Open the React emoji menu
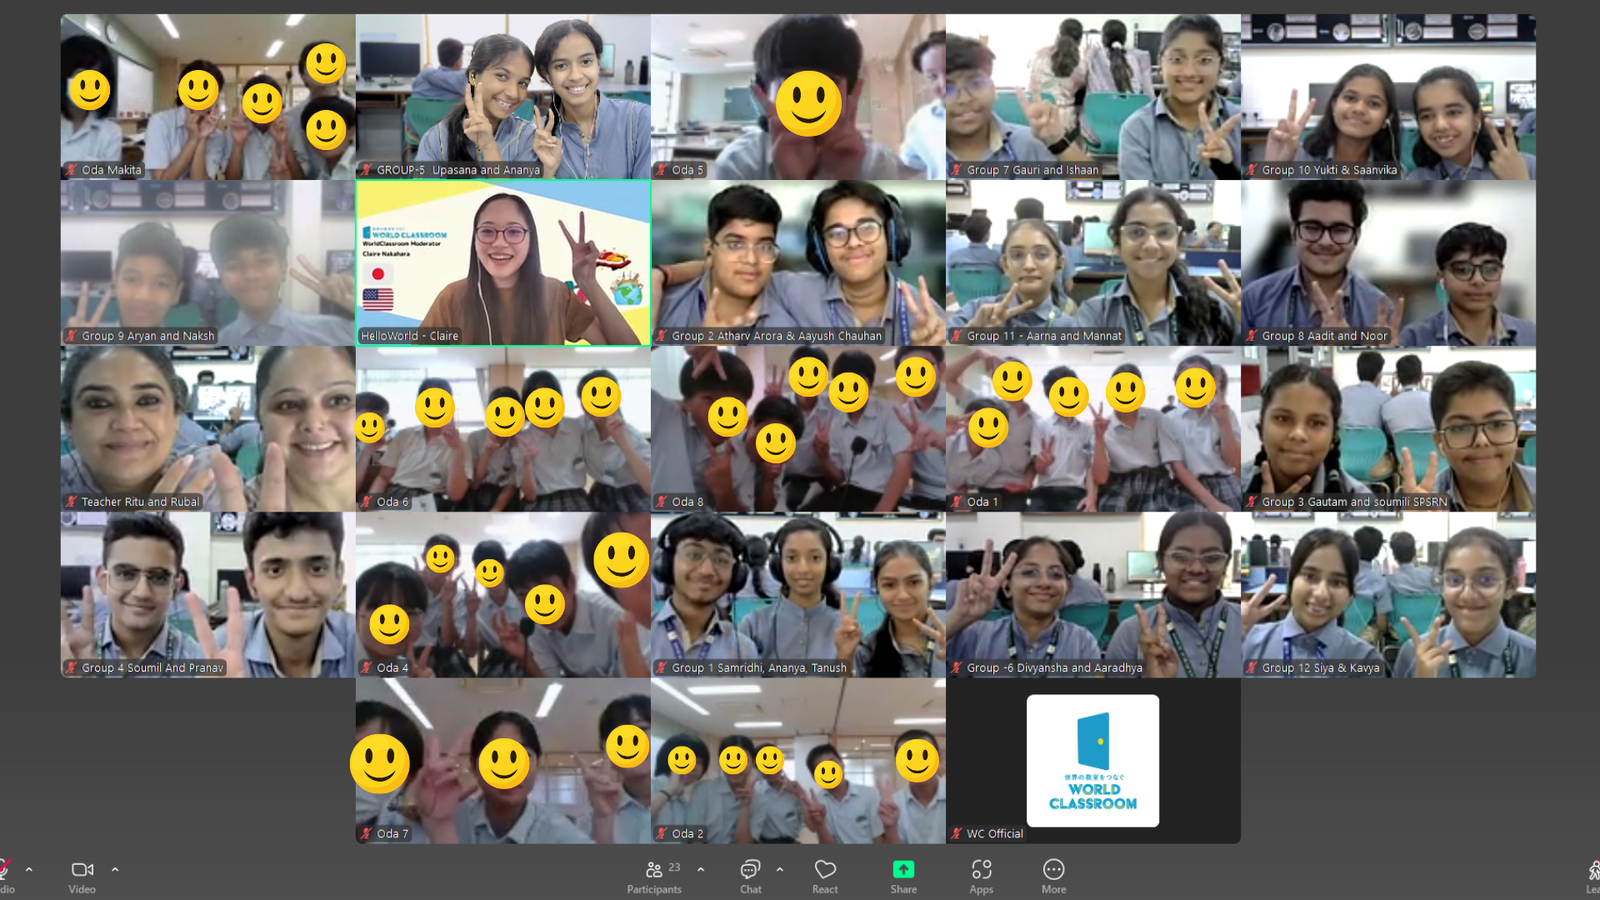The width and height of the screenshot is (1600, 900). [825, 875]
